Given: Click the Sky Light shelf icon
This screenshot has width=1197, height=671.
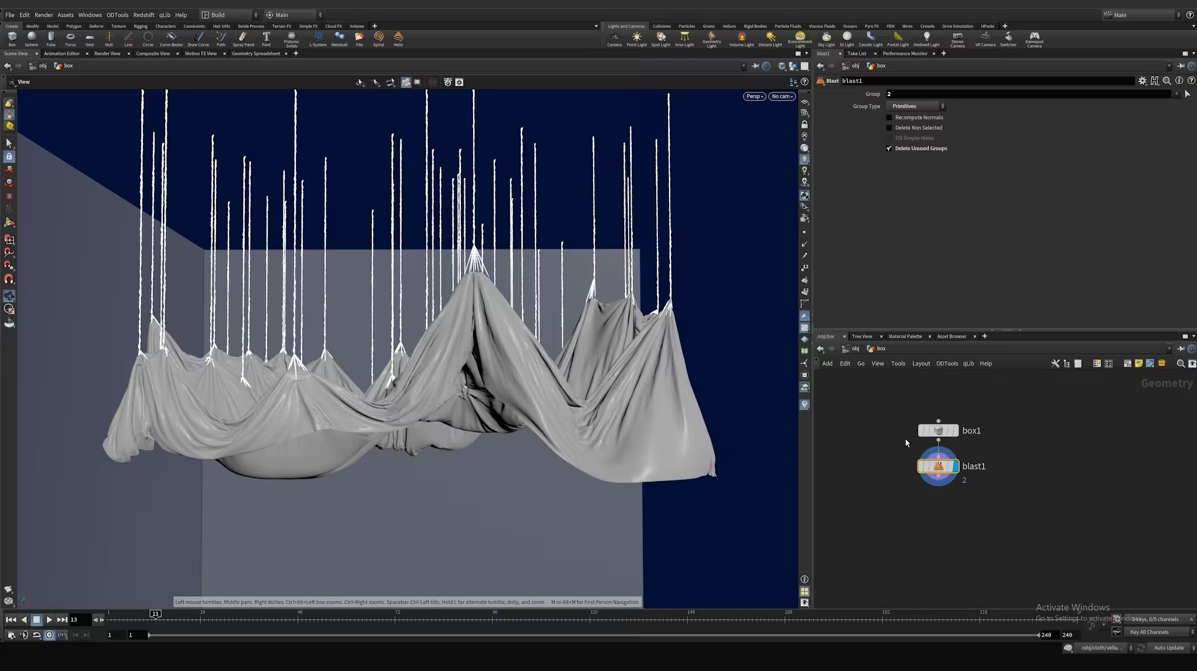Looking at the screenshot, I should point(826,39).
